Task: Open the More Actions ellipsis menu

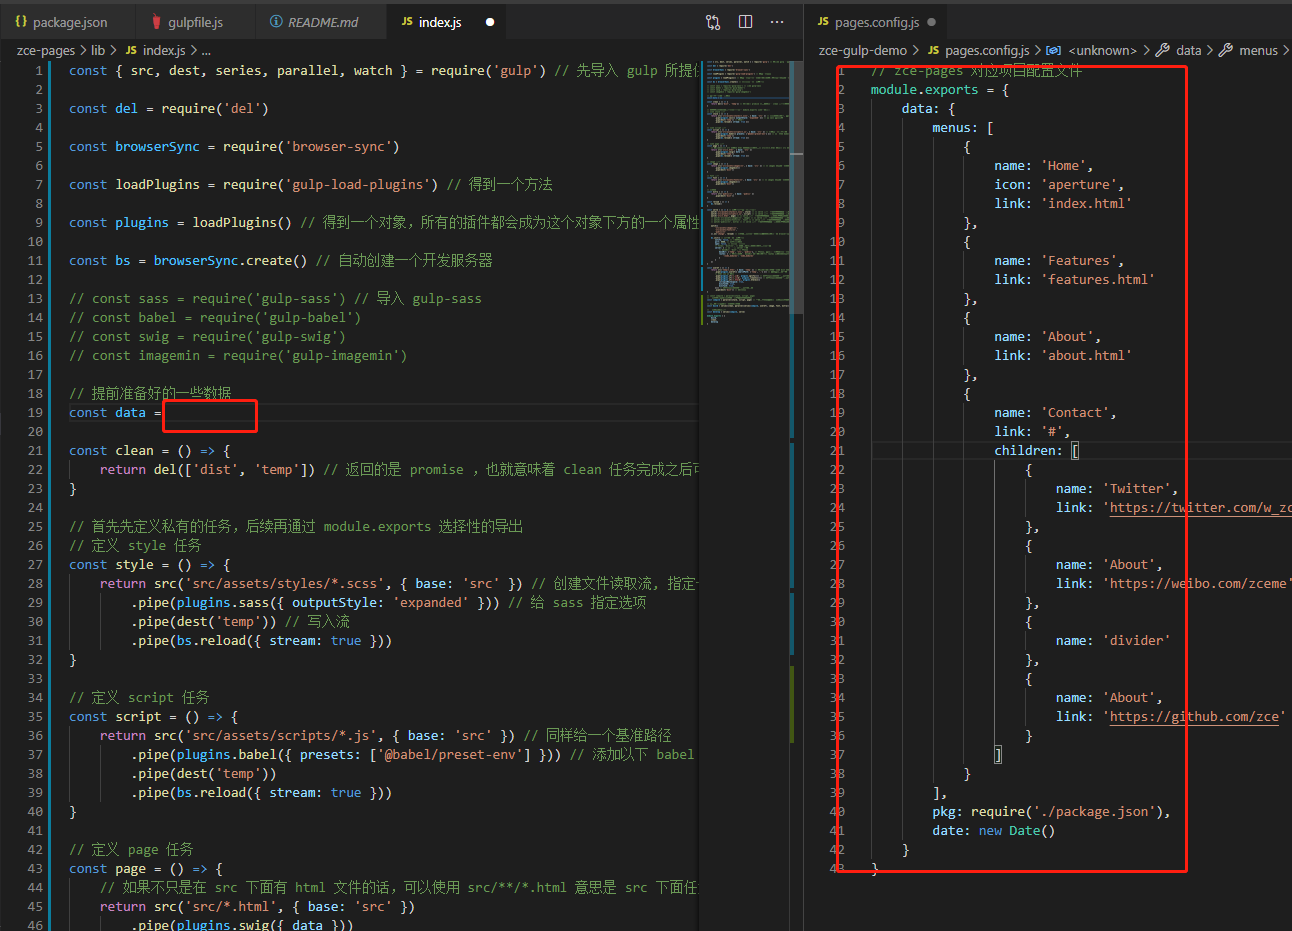Action: click(777, 22)
